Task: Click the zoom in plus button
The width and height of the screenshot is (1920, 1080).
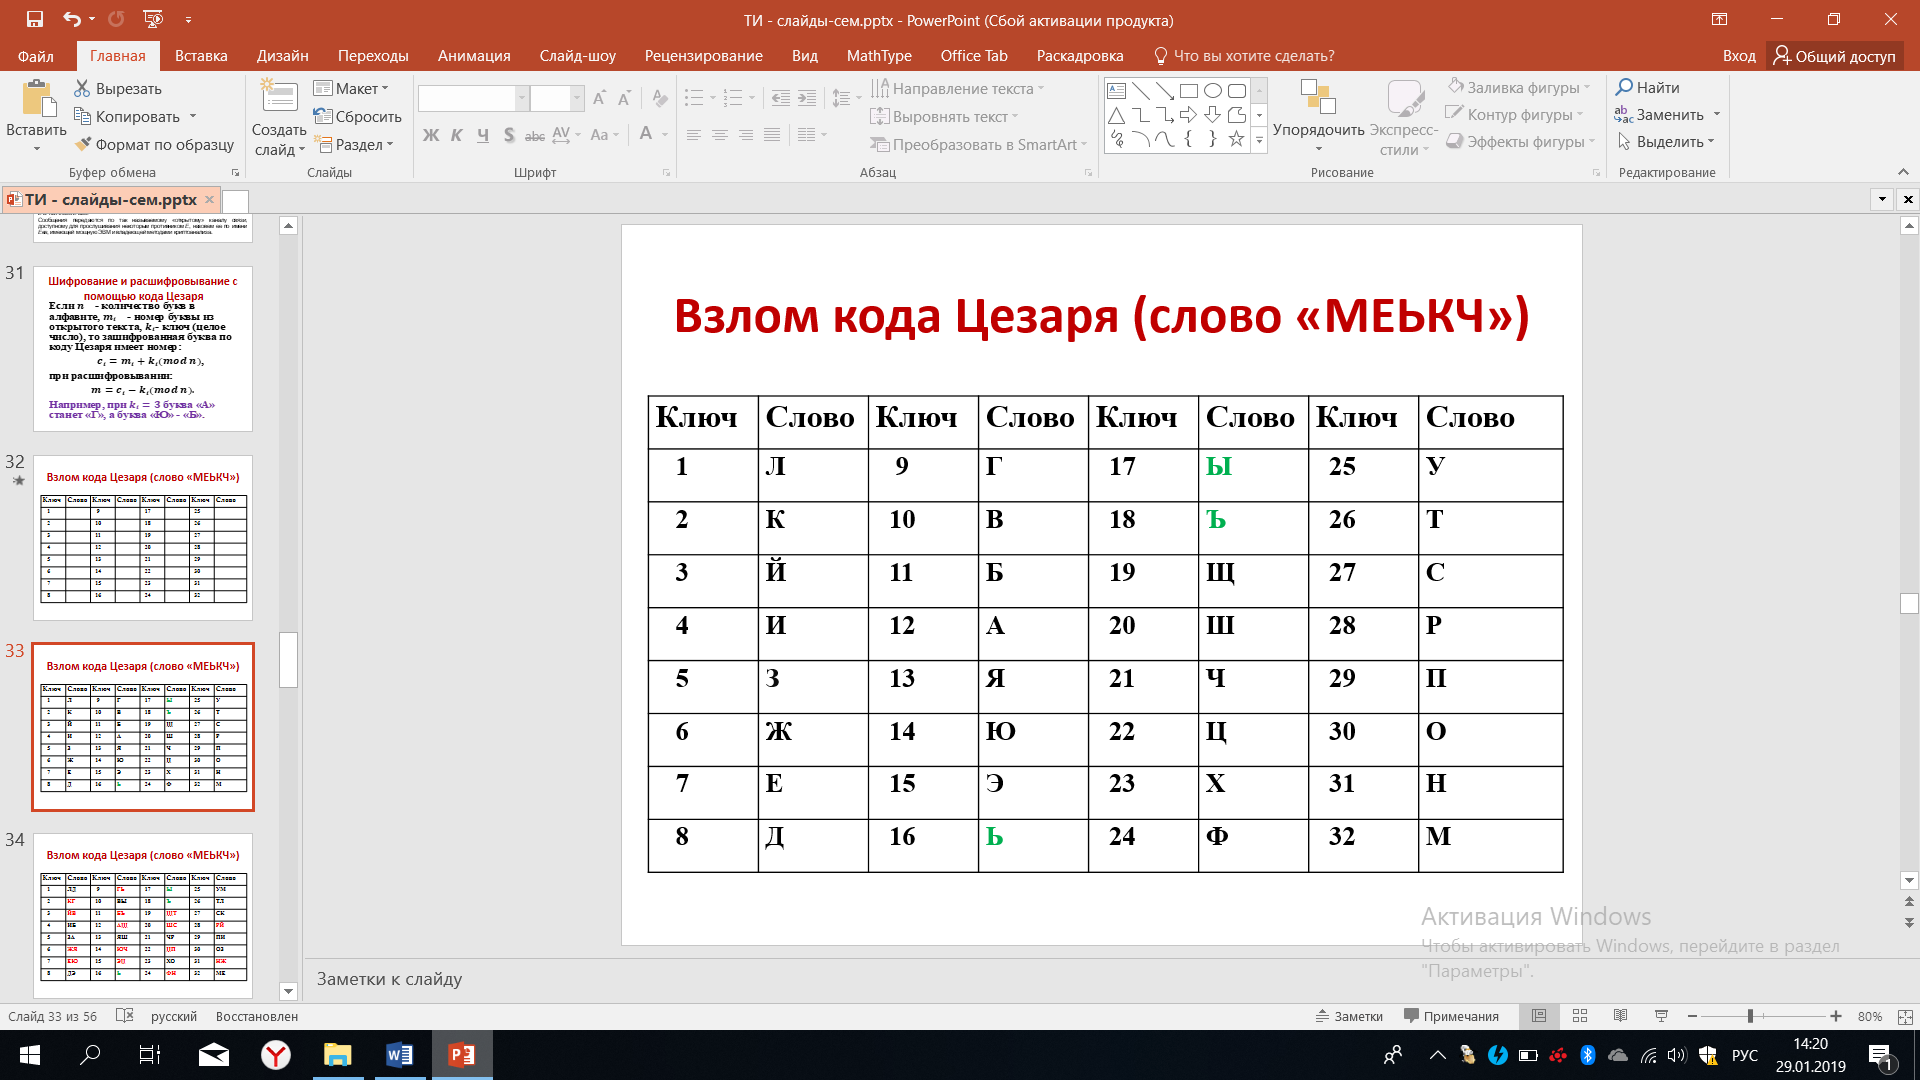Action: pyautogui.click(x=1836, y=1016)
